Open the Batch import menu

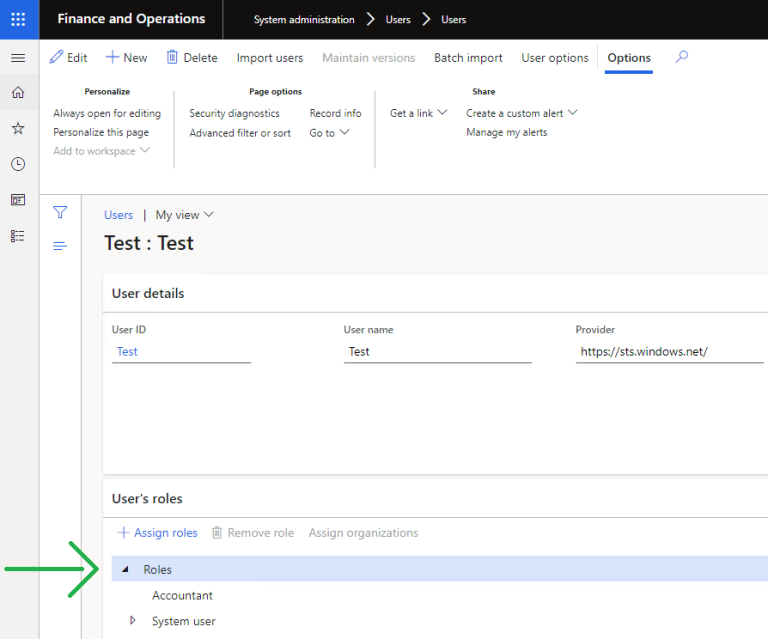tap(468, 58)
